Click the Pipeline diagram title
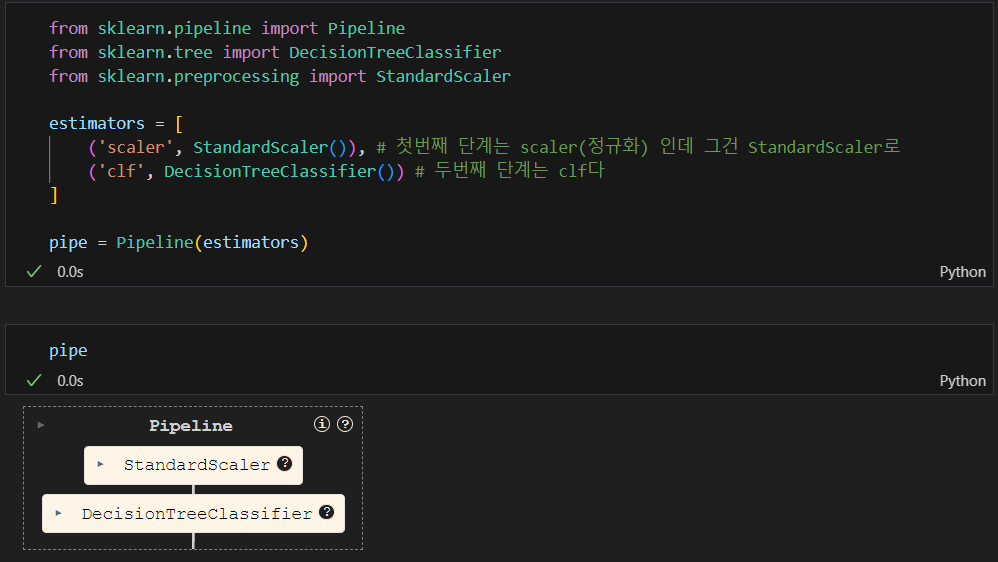Viewport: 998px width, 562px height. (x=191, y=426)
